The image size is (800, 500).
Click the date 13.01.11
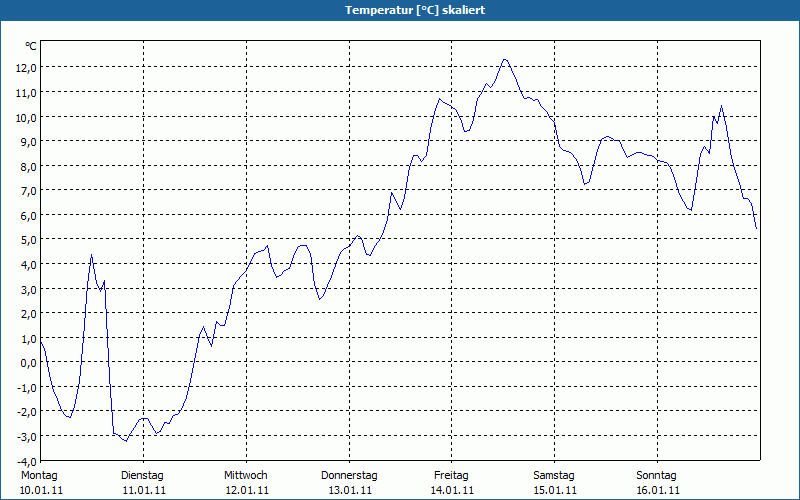[x=350, y=490]
